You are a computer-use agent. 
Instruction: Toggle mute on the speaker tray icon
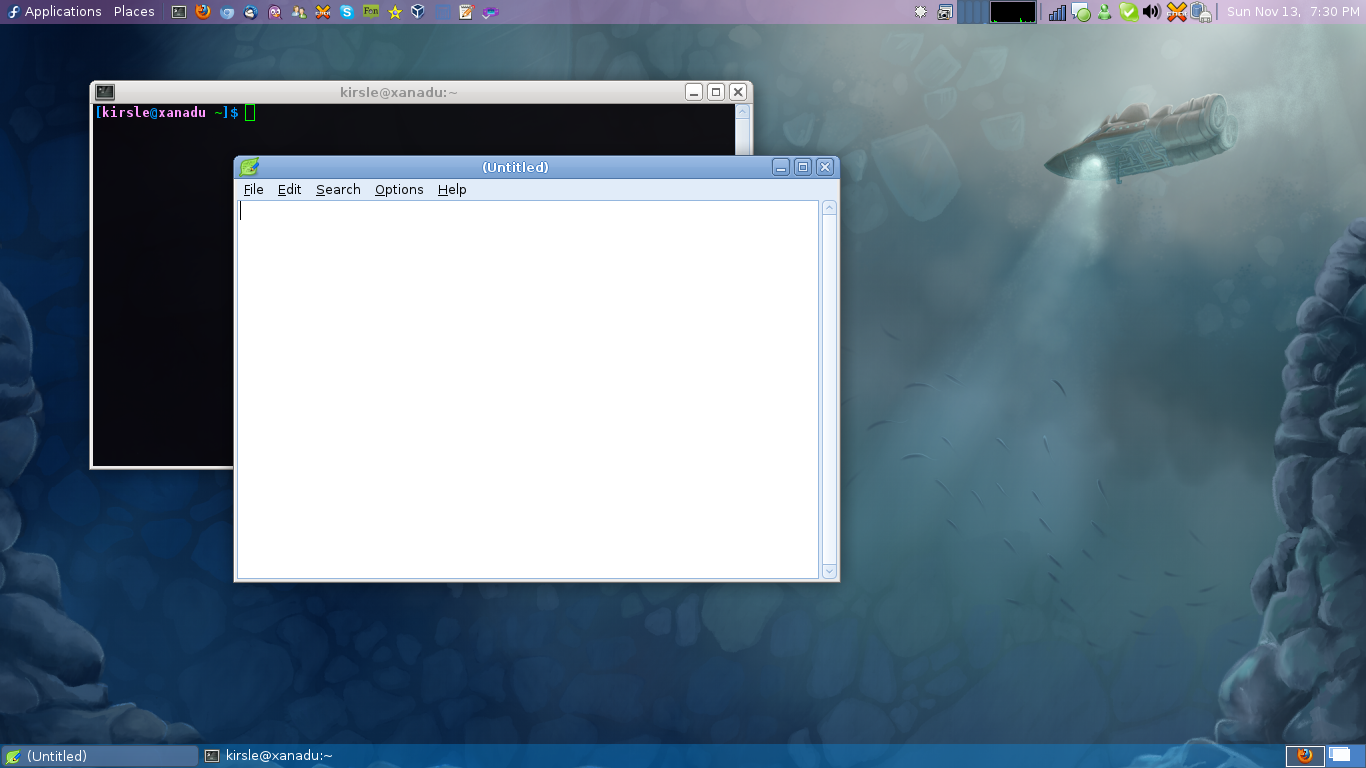(x=1152, y=12)
